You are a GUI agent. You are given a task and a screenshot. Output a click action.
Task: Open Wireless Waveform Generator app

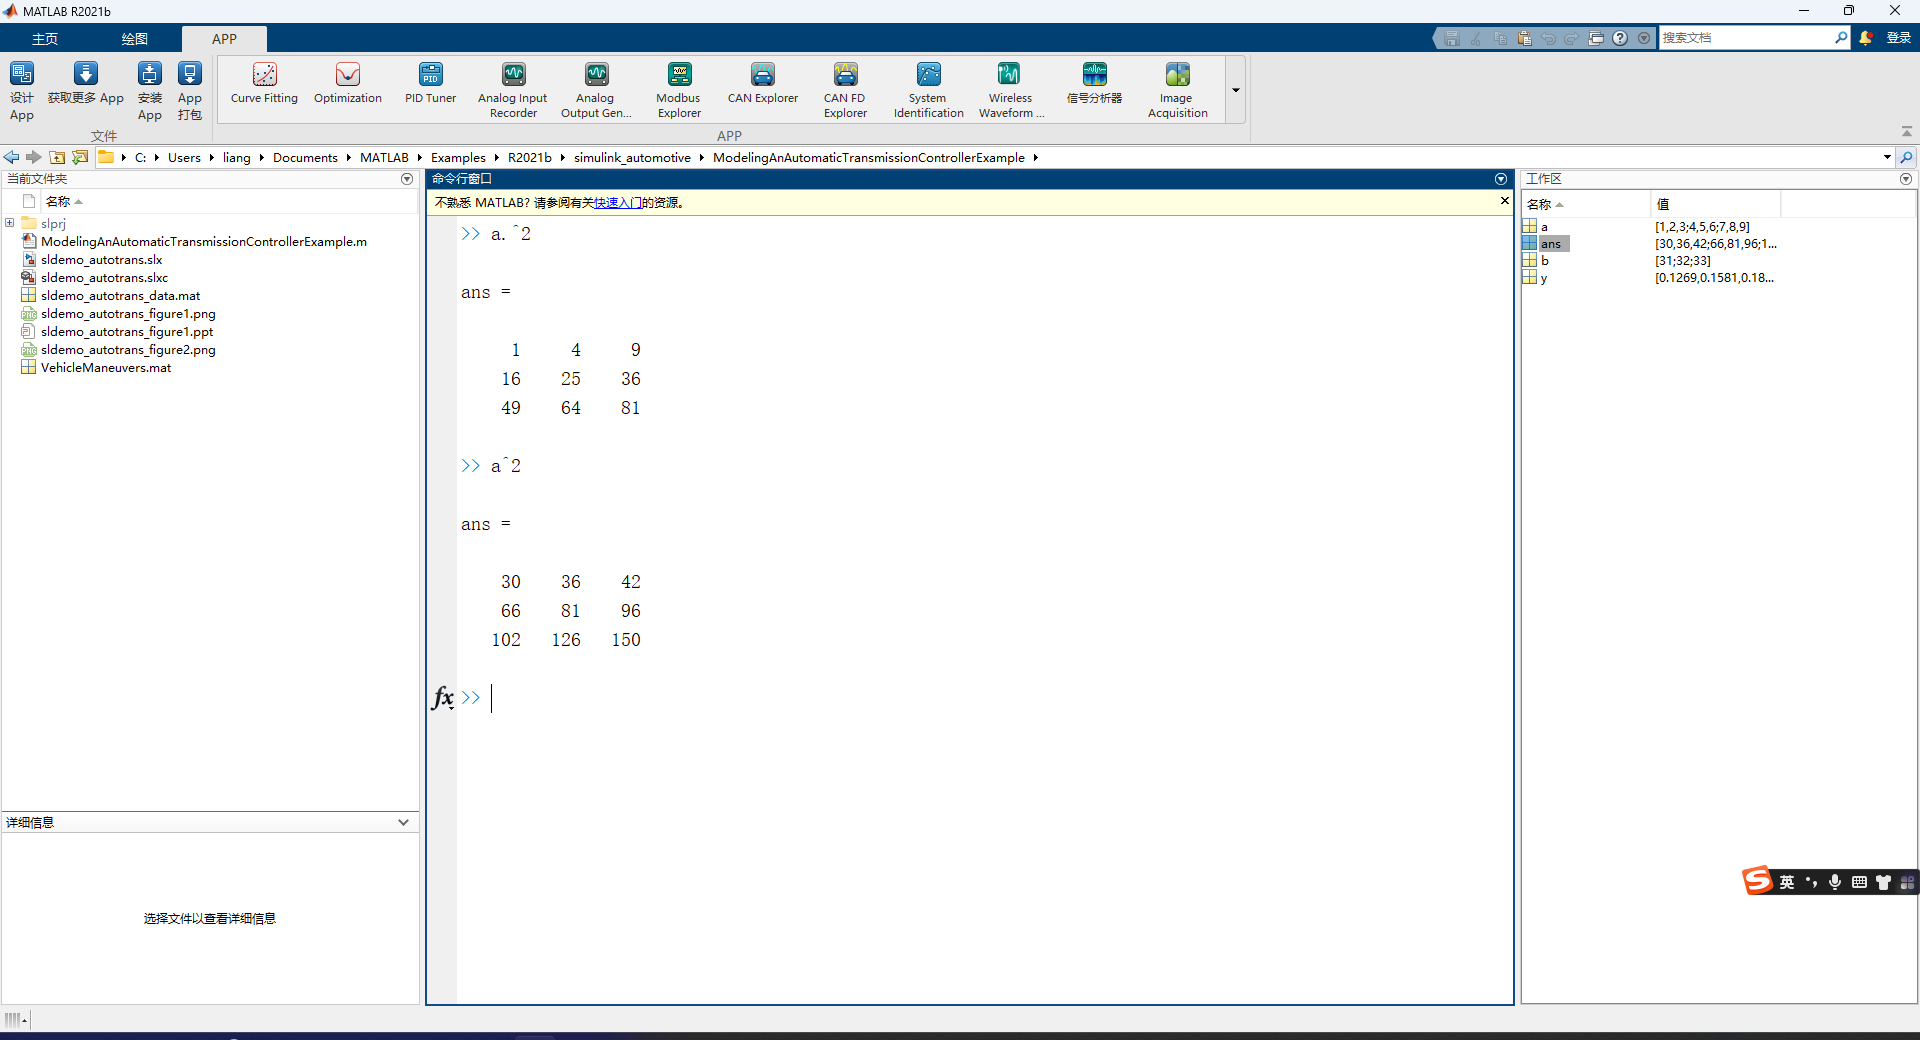coord(1011,90)
